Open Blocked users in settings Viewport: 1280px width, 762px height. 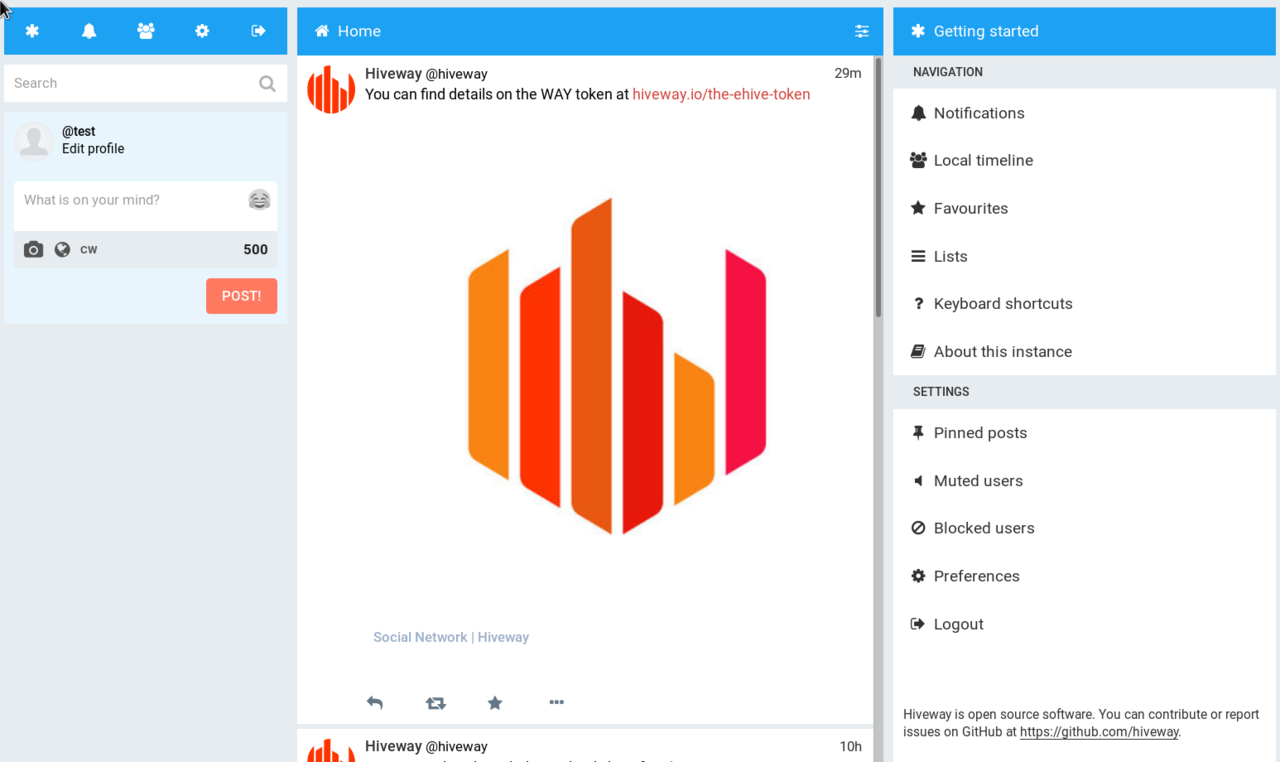click(x=1084, y=528)
